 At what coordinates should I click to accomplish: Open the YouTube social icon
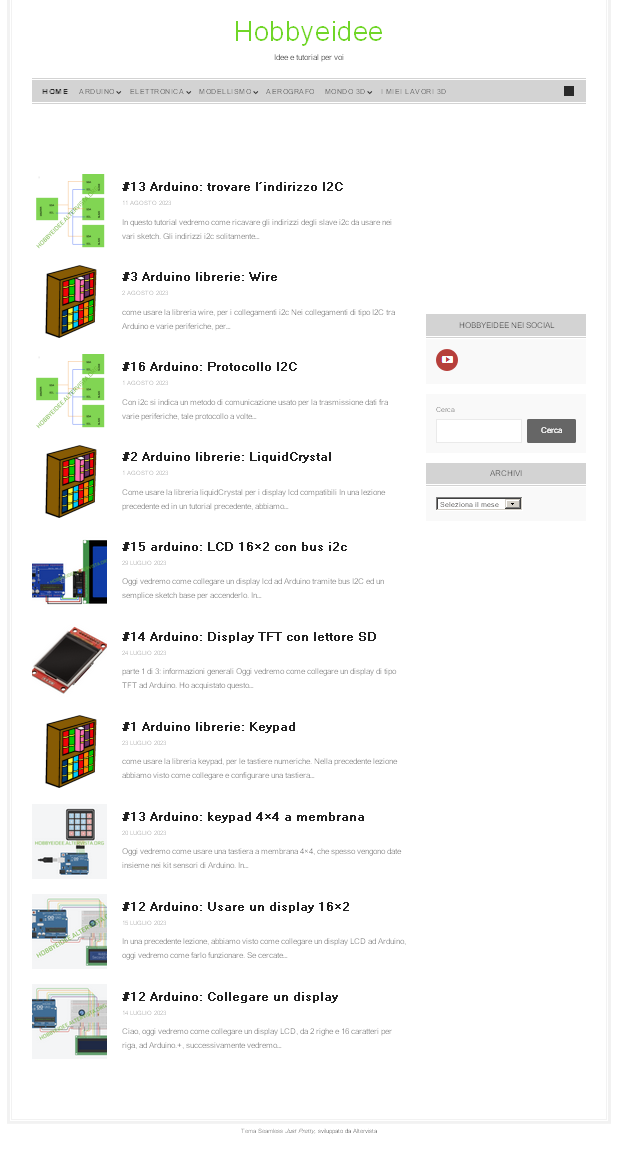[446, 360]
